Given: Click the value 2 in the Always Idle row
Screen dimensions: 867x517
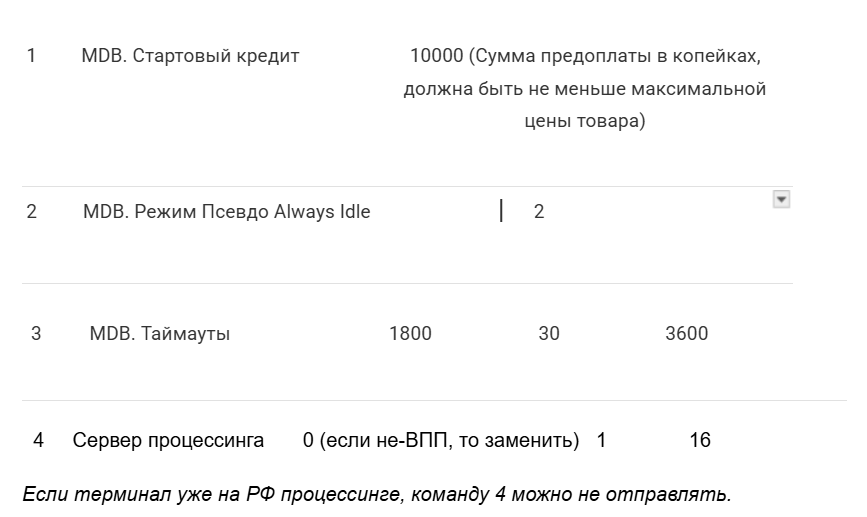Looking at the screenshot, I should tap(539, 212).
